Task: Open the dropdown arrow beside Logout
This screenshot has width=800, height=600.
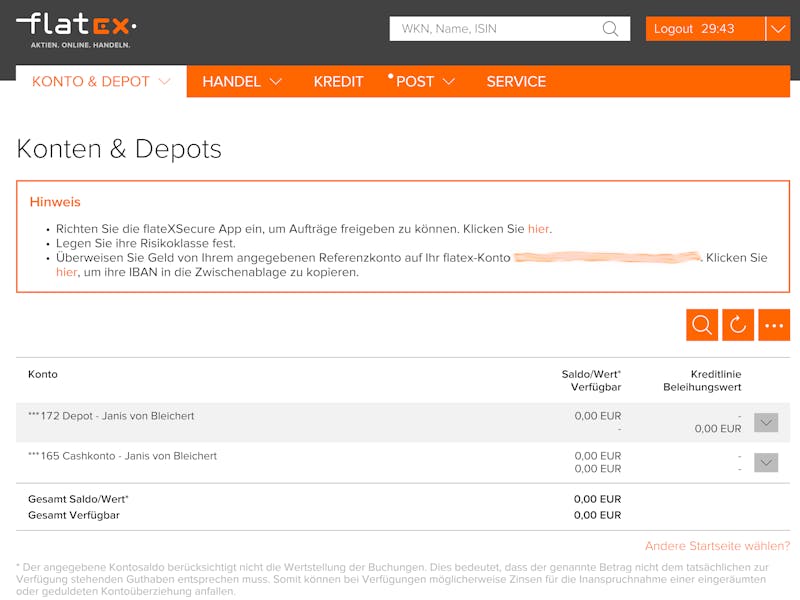Action: pyautogui.click(x=778, y=29)
